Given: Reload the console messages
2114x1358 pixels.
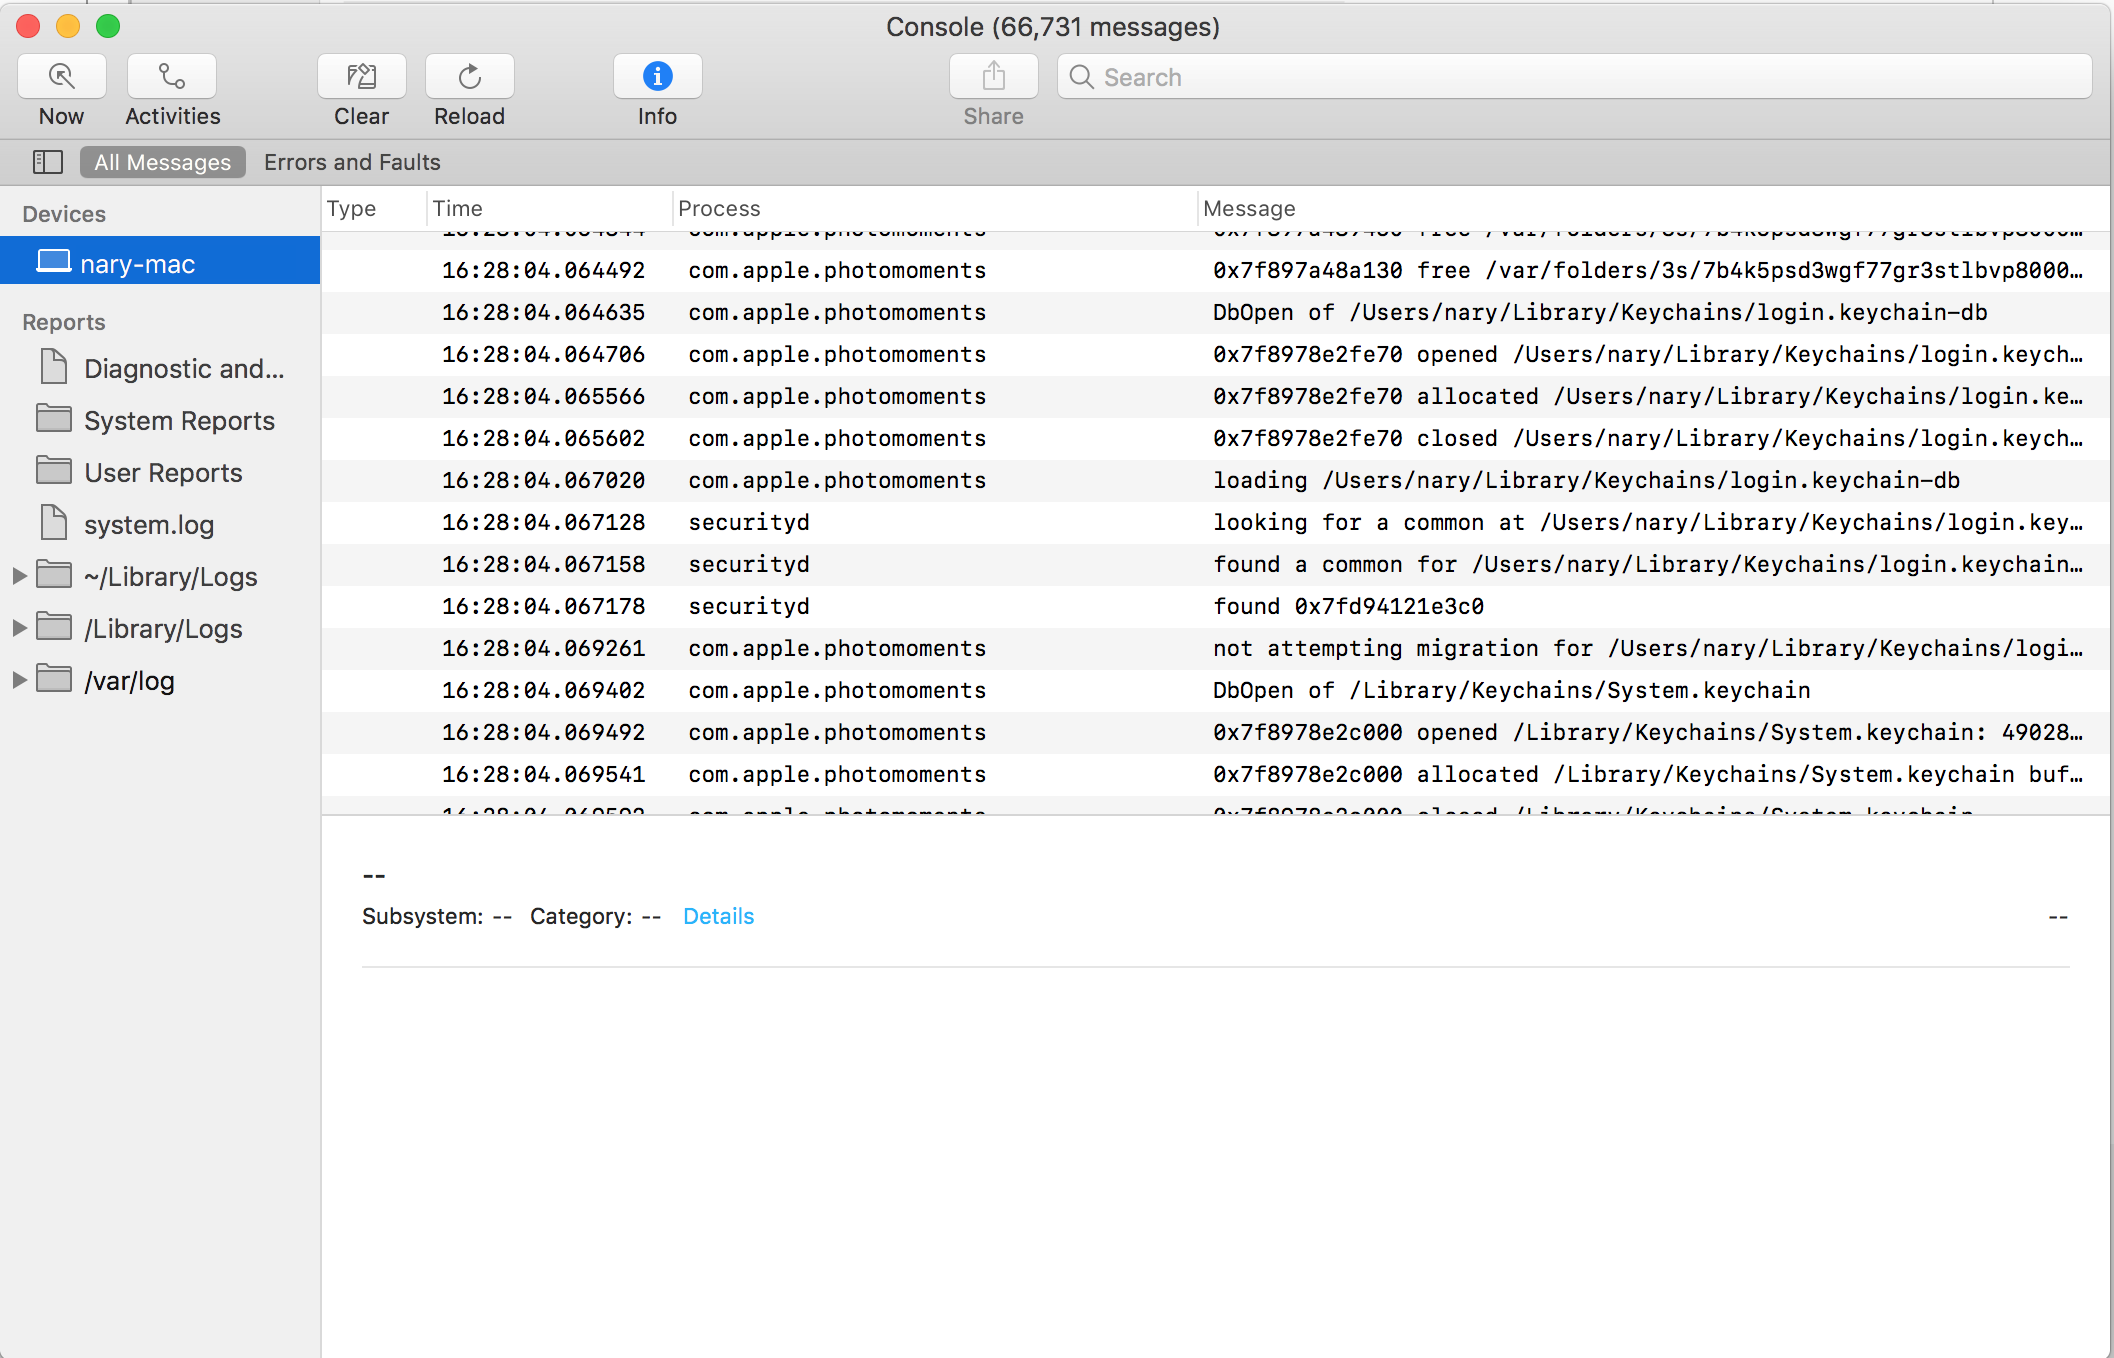Looking at the screenshot, I should click(469, 76).
